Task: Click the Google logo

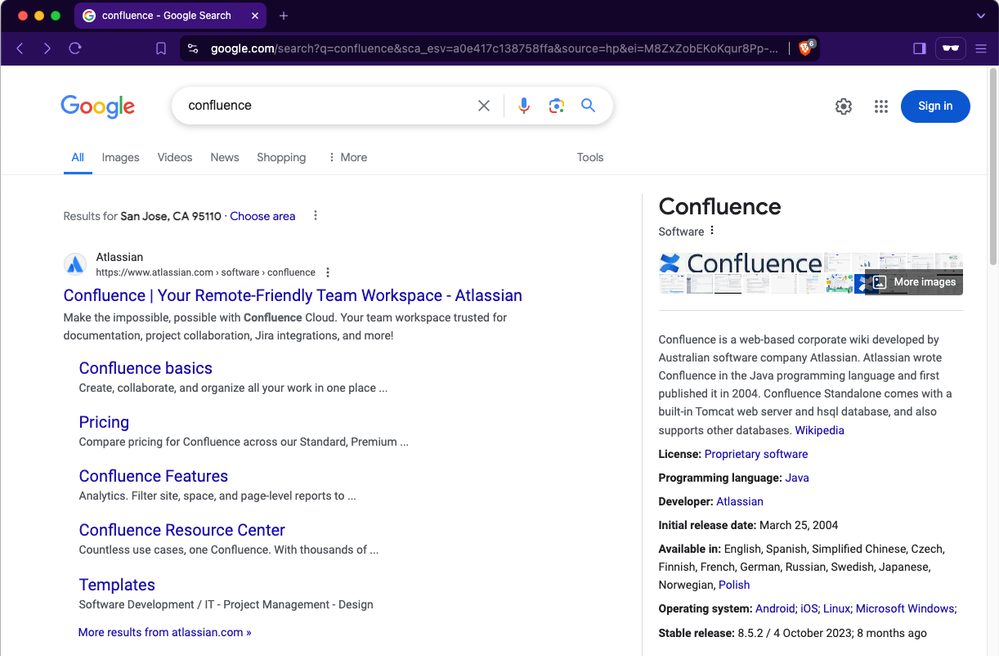Action: click(x=97, y=106)
